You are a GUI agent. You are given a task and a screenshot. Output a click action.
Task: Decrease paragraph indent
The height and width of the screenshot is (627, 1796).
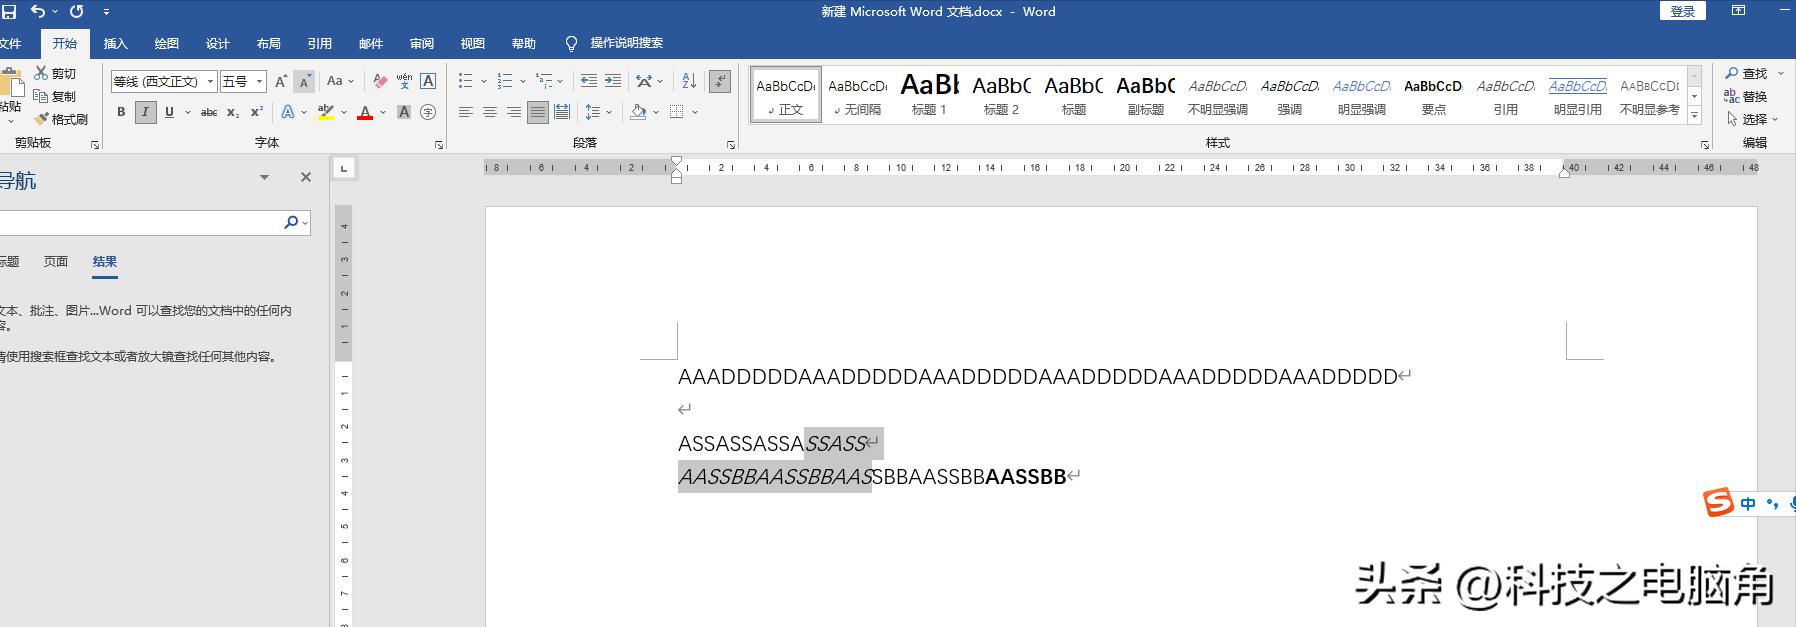[589, 81]
